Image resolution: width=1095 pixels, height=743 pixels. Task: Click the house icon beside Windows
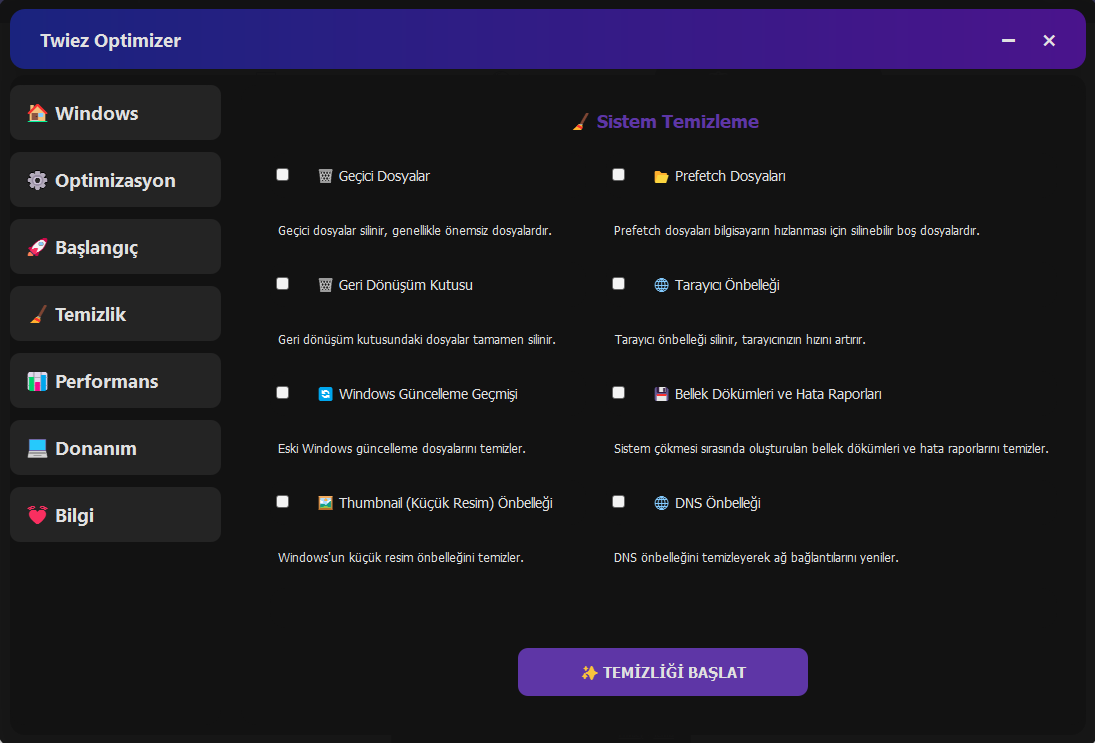pos(37,113)
